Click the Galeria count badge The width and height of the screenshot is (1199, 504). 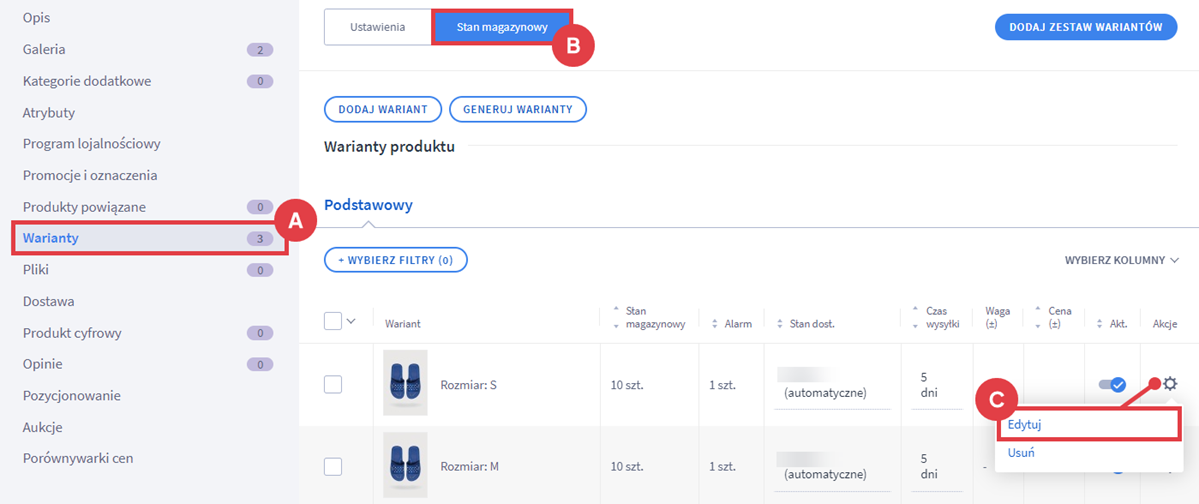coord(259,49)
